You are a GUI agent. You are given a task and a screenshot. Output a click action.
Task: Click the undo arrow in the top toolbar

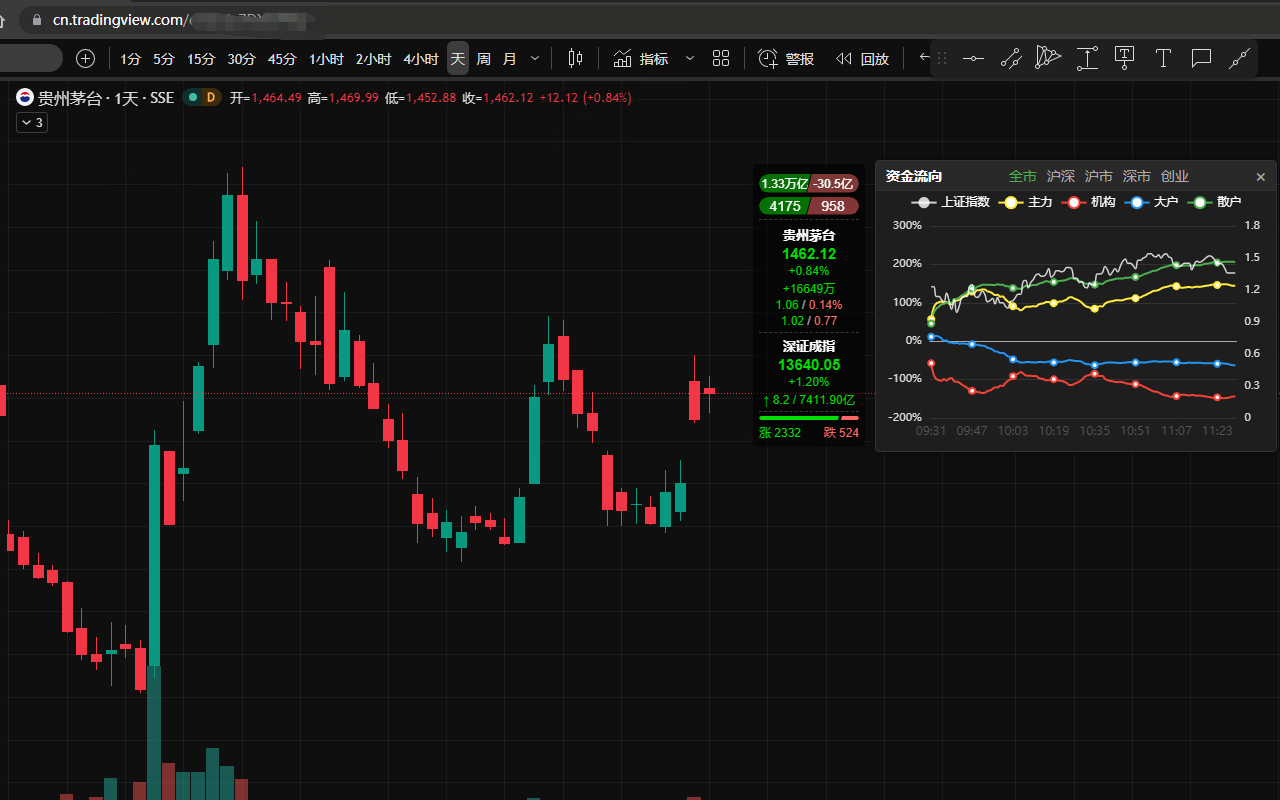click(925, 58)
